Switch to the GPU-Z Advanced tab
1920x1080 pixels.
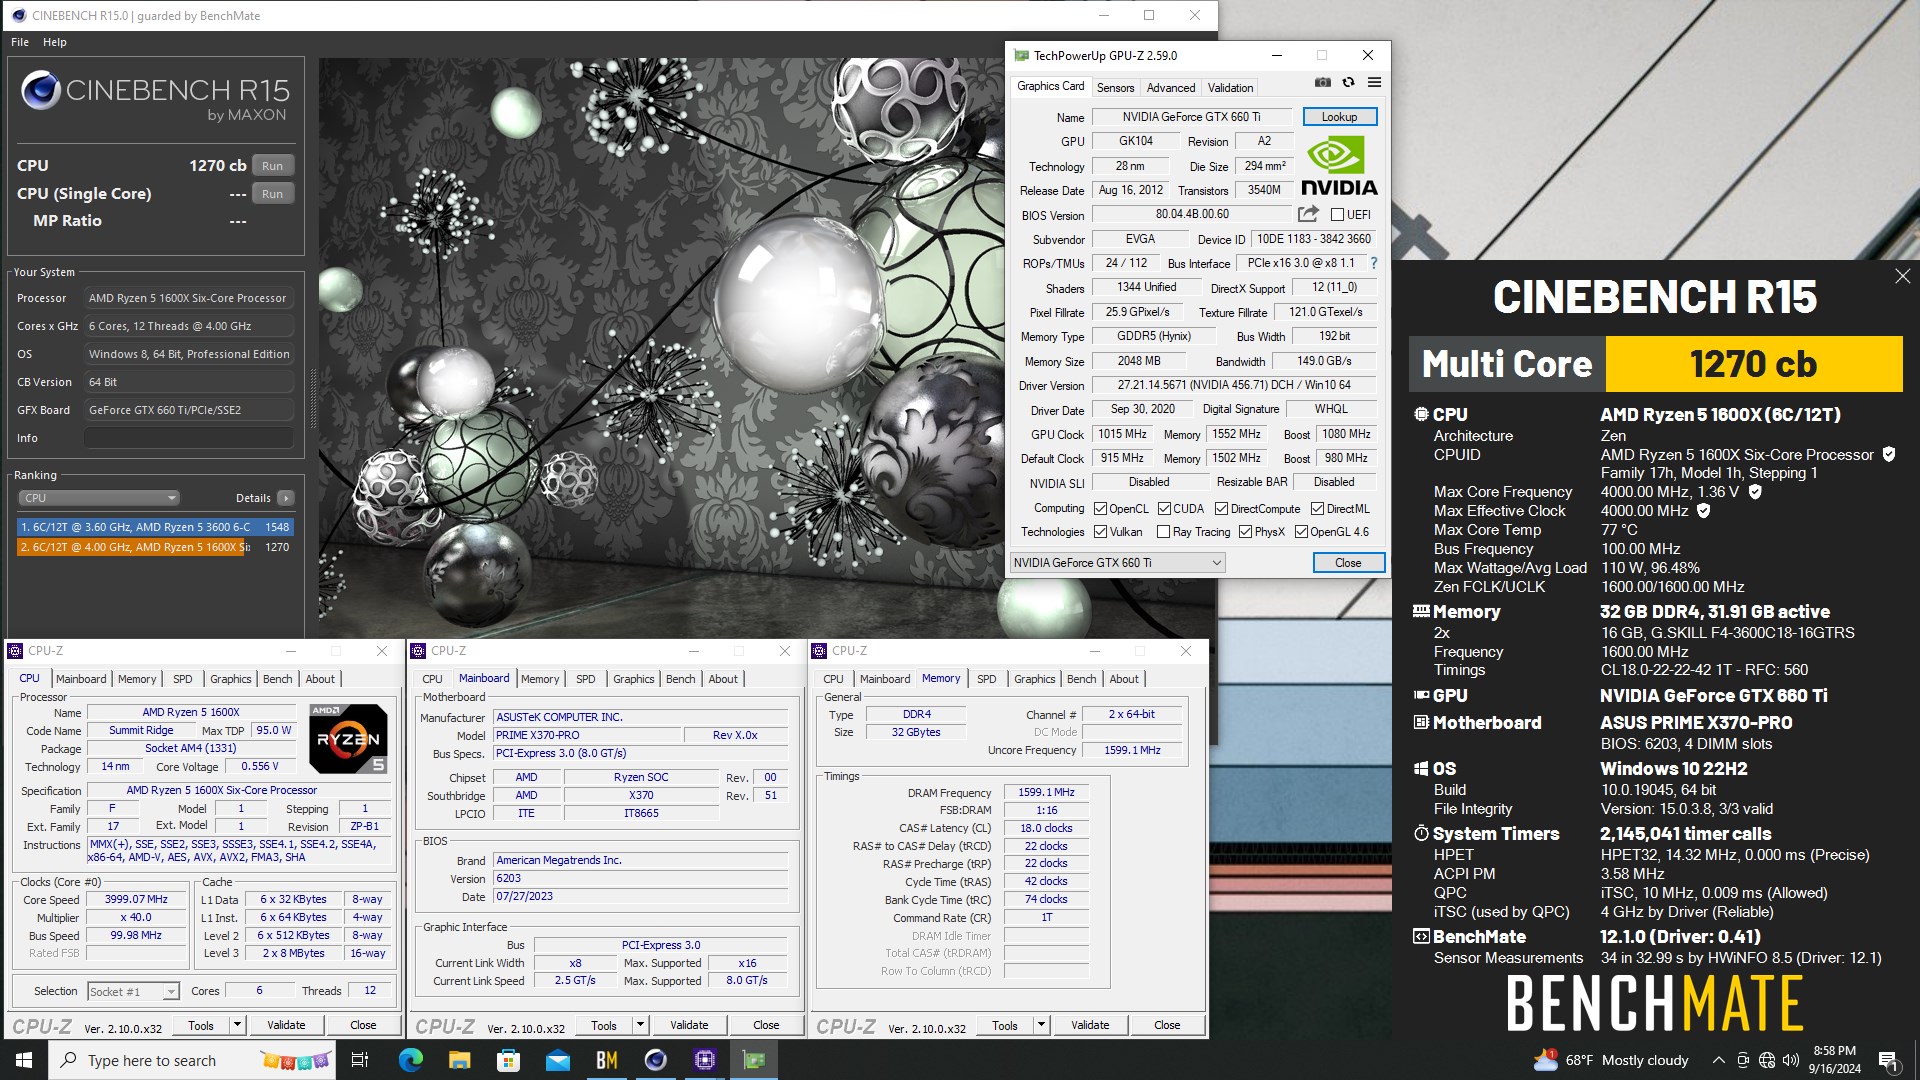coord(1170,88)
